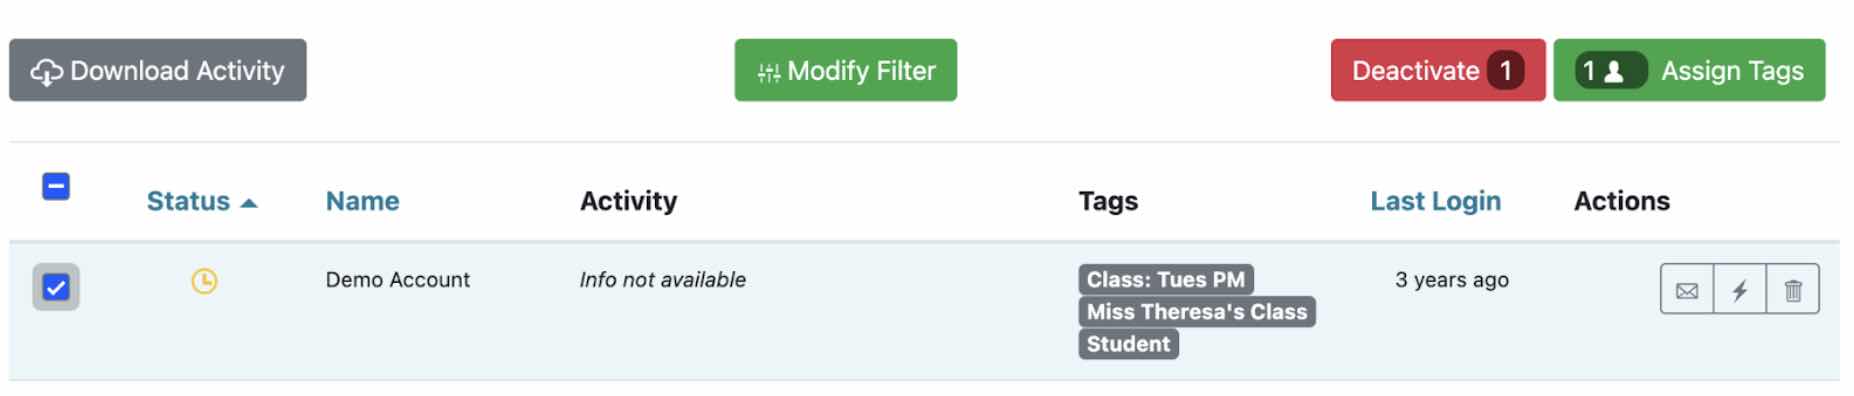The image size is (1854, 396).
Task: Click the red Deactivate button
Action: (1438, 70)
